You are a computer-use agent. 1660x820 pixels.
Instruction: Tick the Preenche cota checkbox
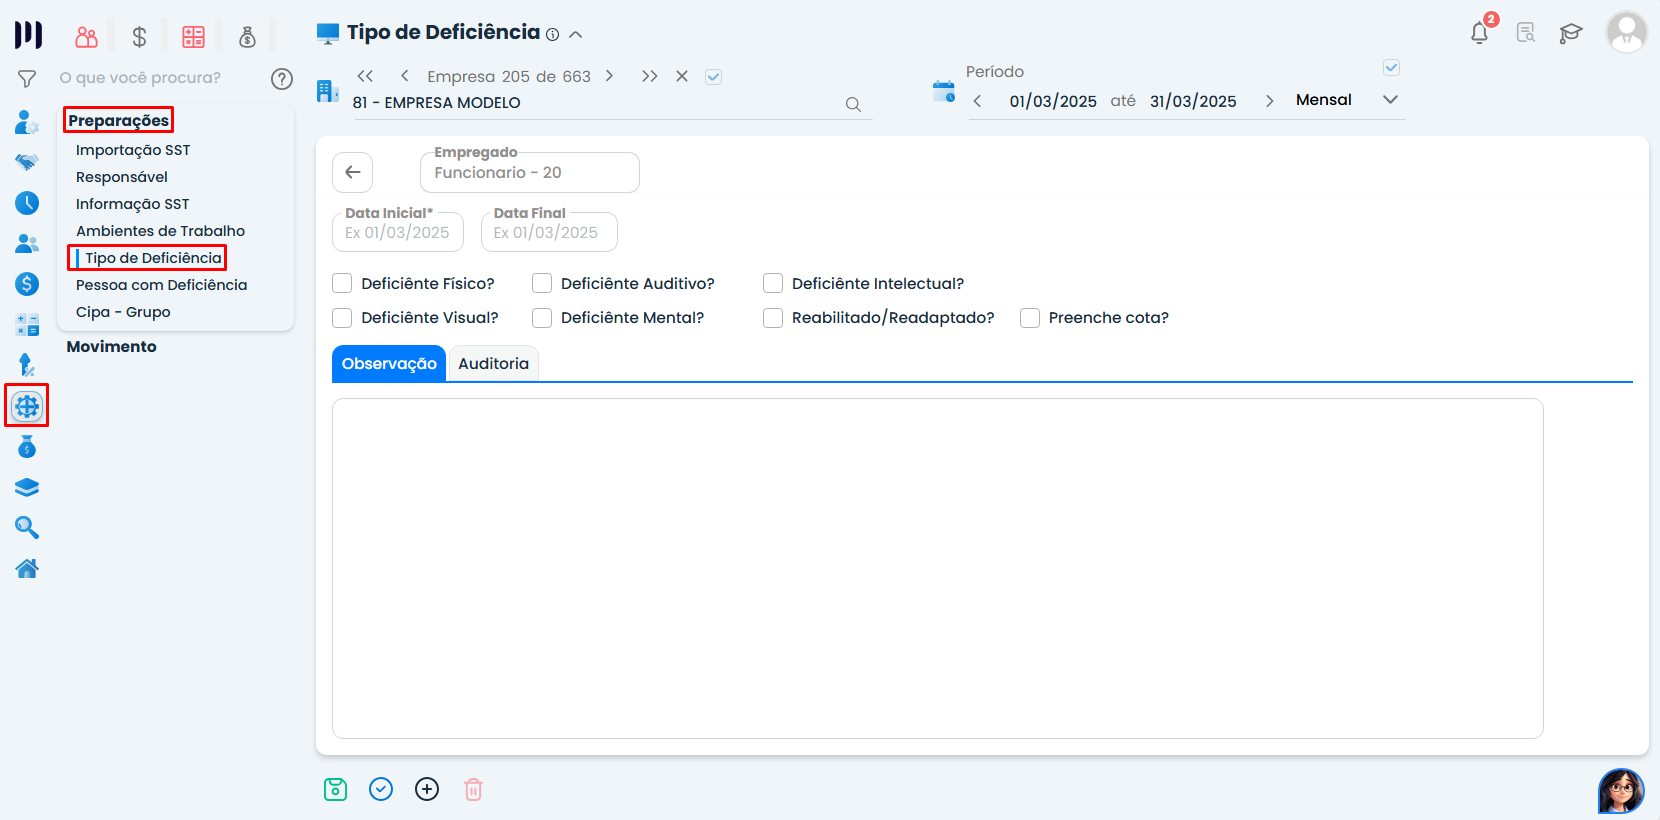pos(1030,318)
